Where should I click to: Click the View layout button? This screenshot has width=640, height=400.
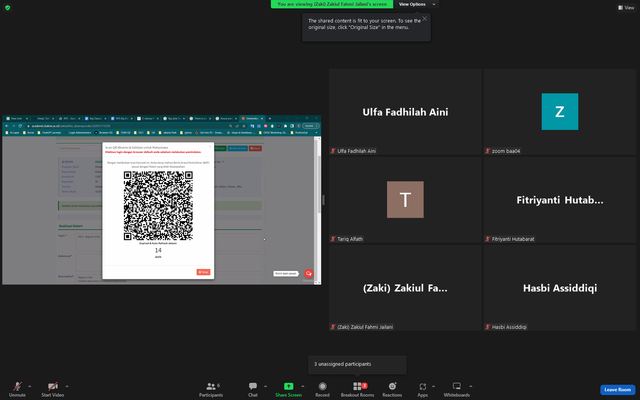(x=626, y=7)
